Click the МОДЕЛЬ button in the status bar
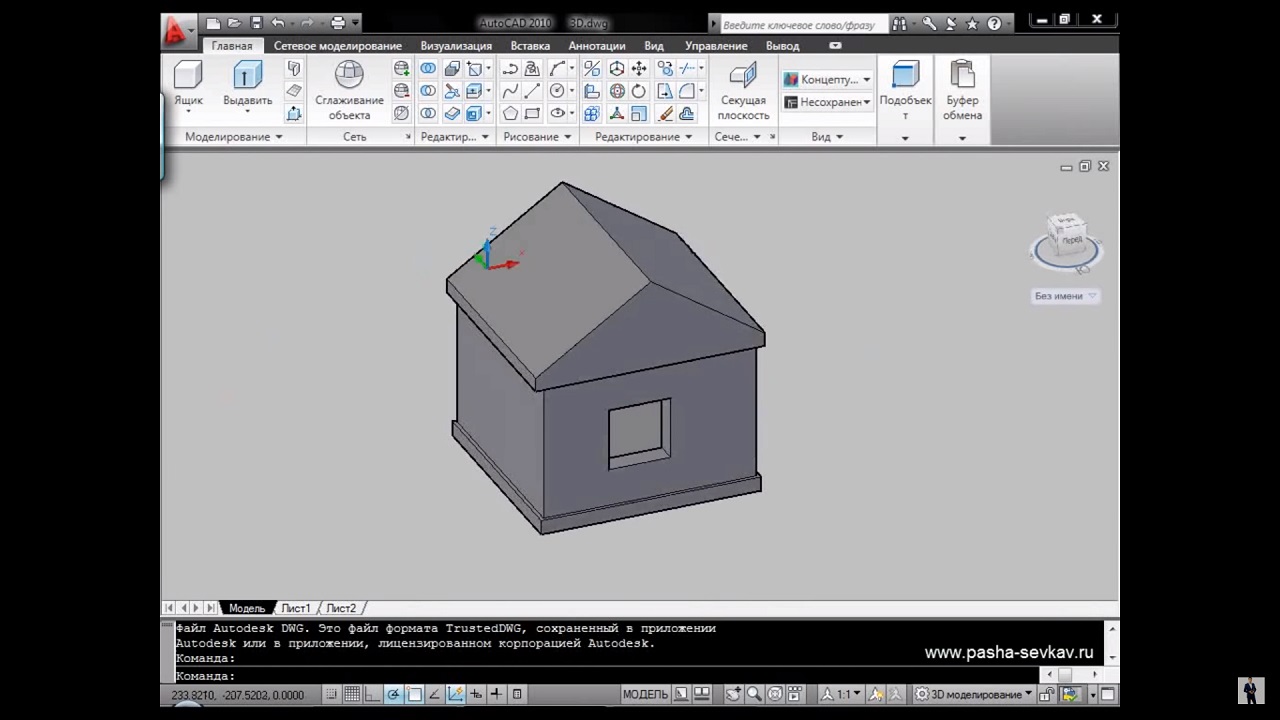The width and height of the screenshot is (1280, 720). [x=645, y=694]
